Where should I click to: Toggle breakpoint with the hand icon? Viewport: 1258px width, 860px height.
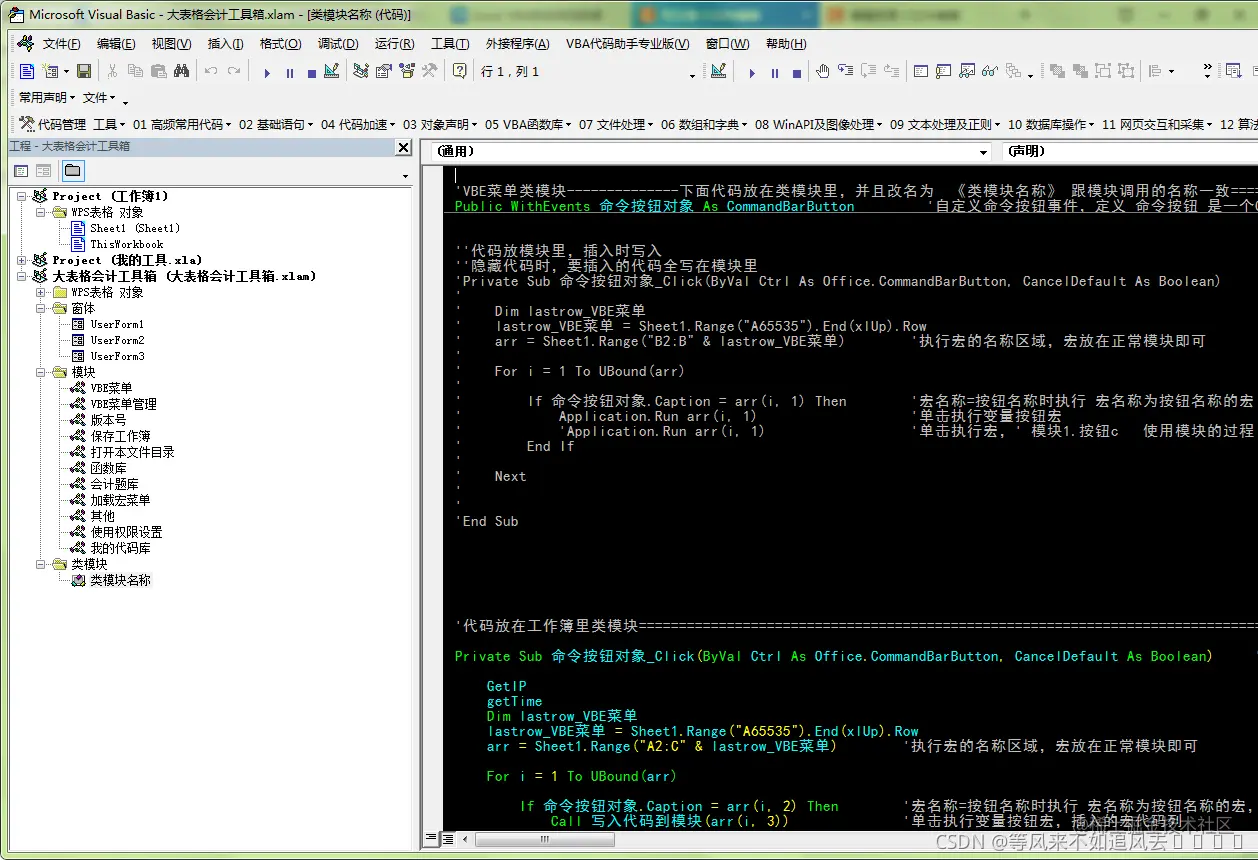(x=822, y=71)
